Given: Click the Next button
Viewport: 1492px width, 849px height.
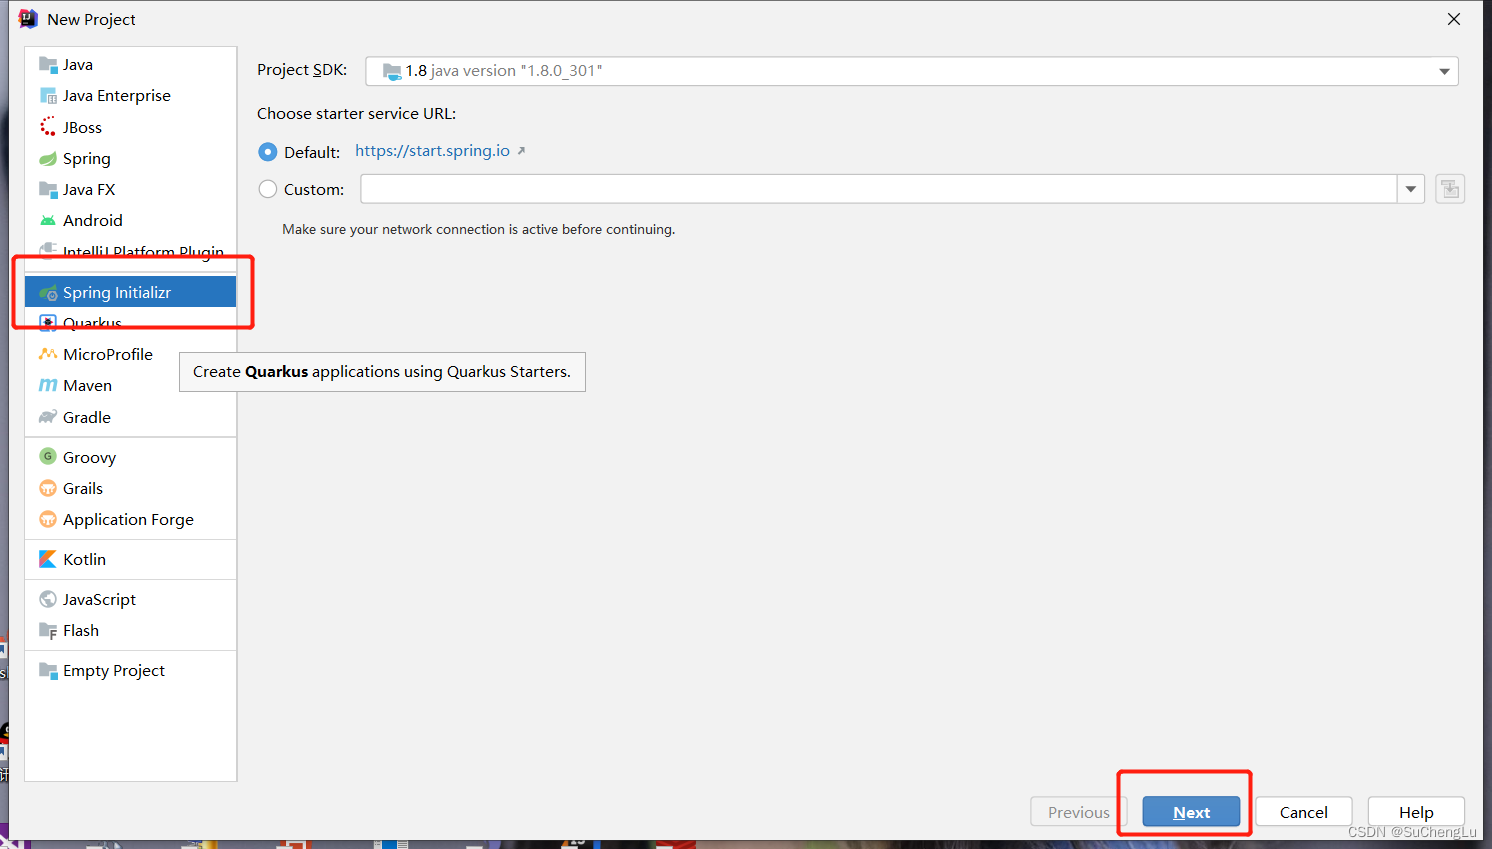Looking at the screenshot, I should point(1191,812).
